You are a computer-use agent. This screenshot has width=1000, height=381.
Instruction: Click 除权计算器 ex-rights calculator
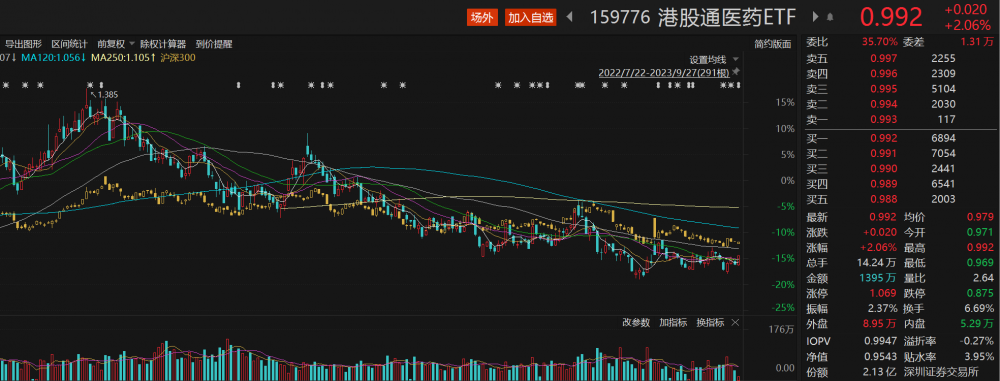[x=163, y=44]
